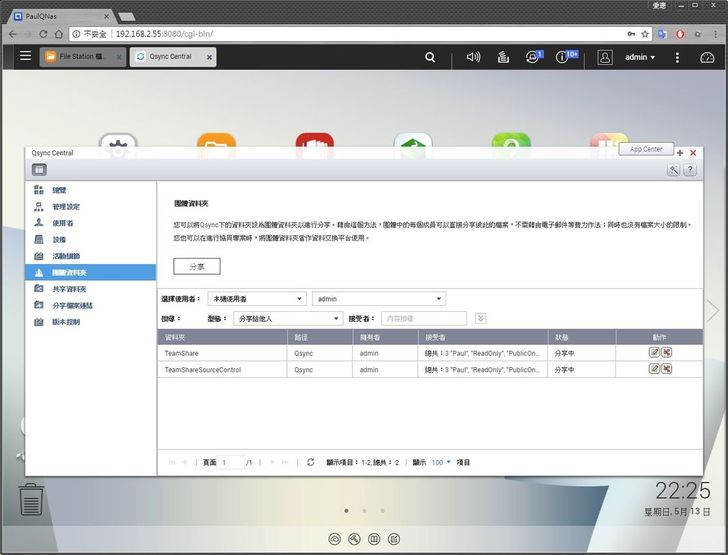Click the Qsync Central settings wrench icon
The image size is (728, 555).
click(674, 170)
